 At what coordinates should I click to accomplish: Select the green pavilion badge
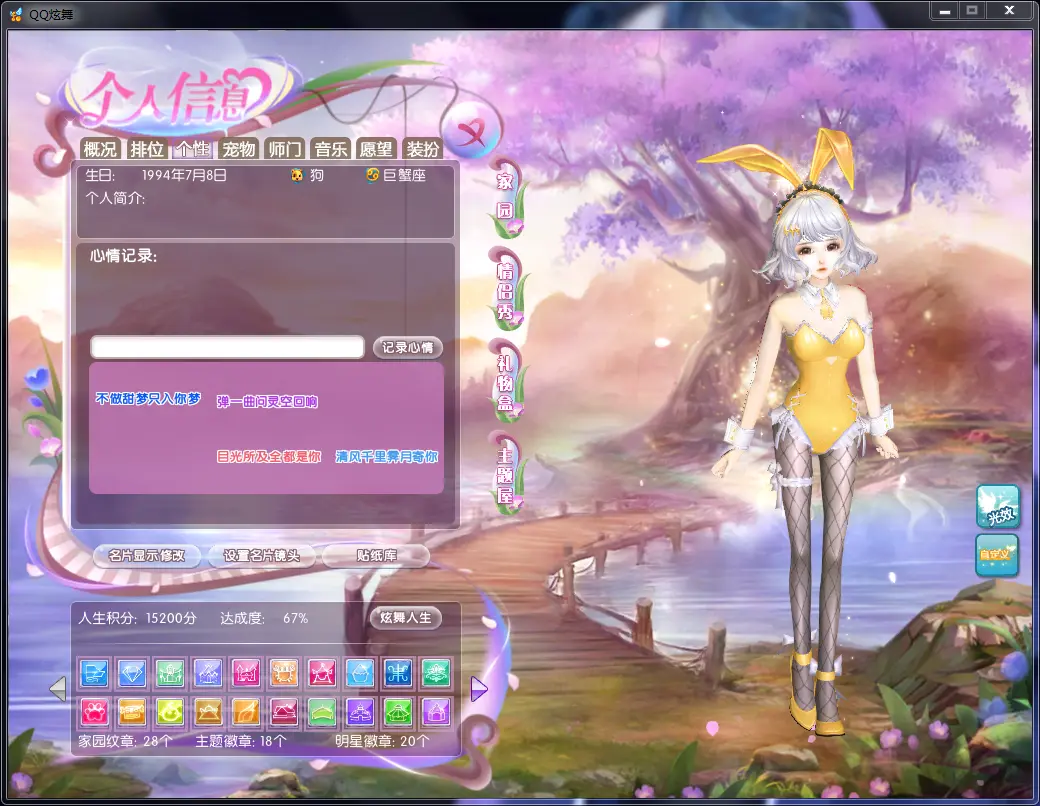pos(399,712)
